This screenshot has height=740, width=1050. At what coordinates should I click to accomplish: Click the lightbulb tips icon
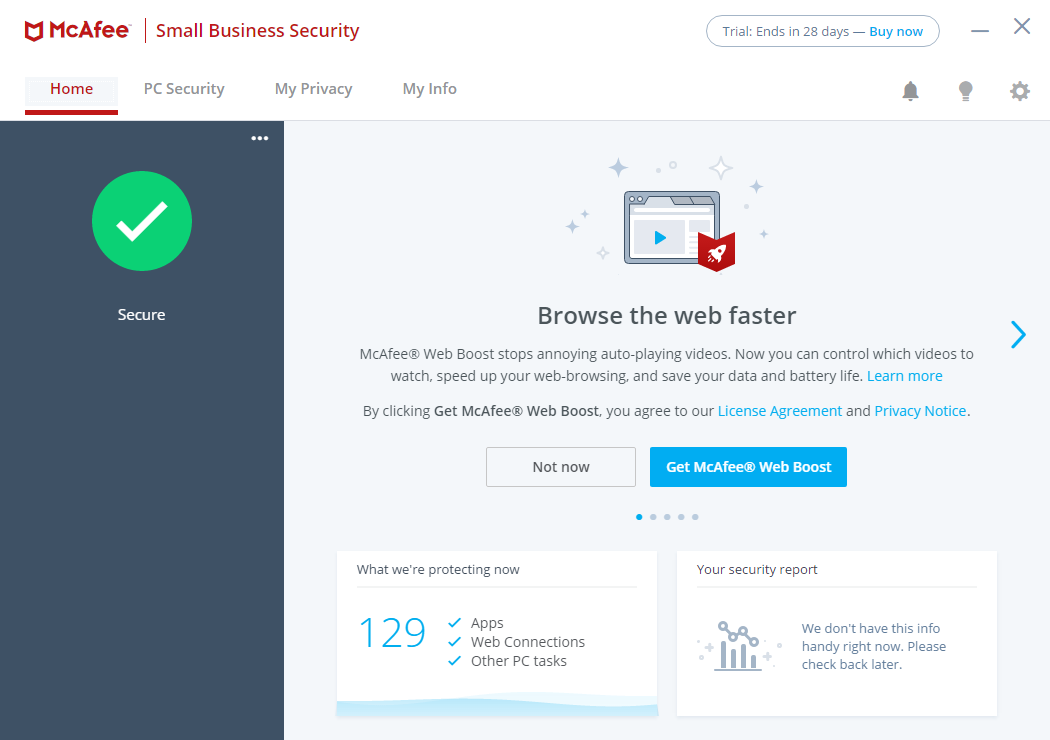(965, 91)
